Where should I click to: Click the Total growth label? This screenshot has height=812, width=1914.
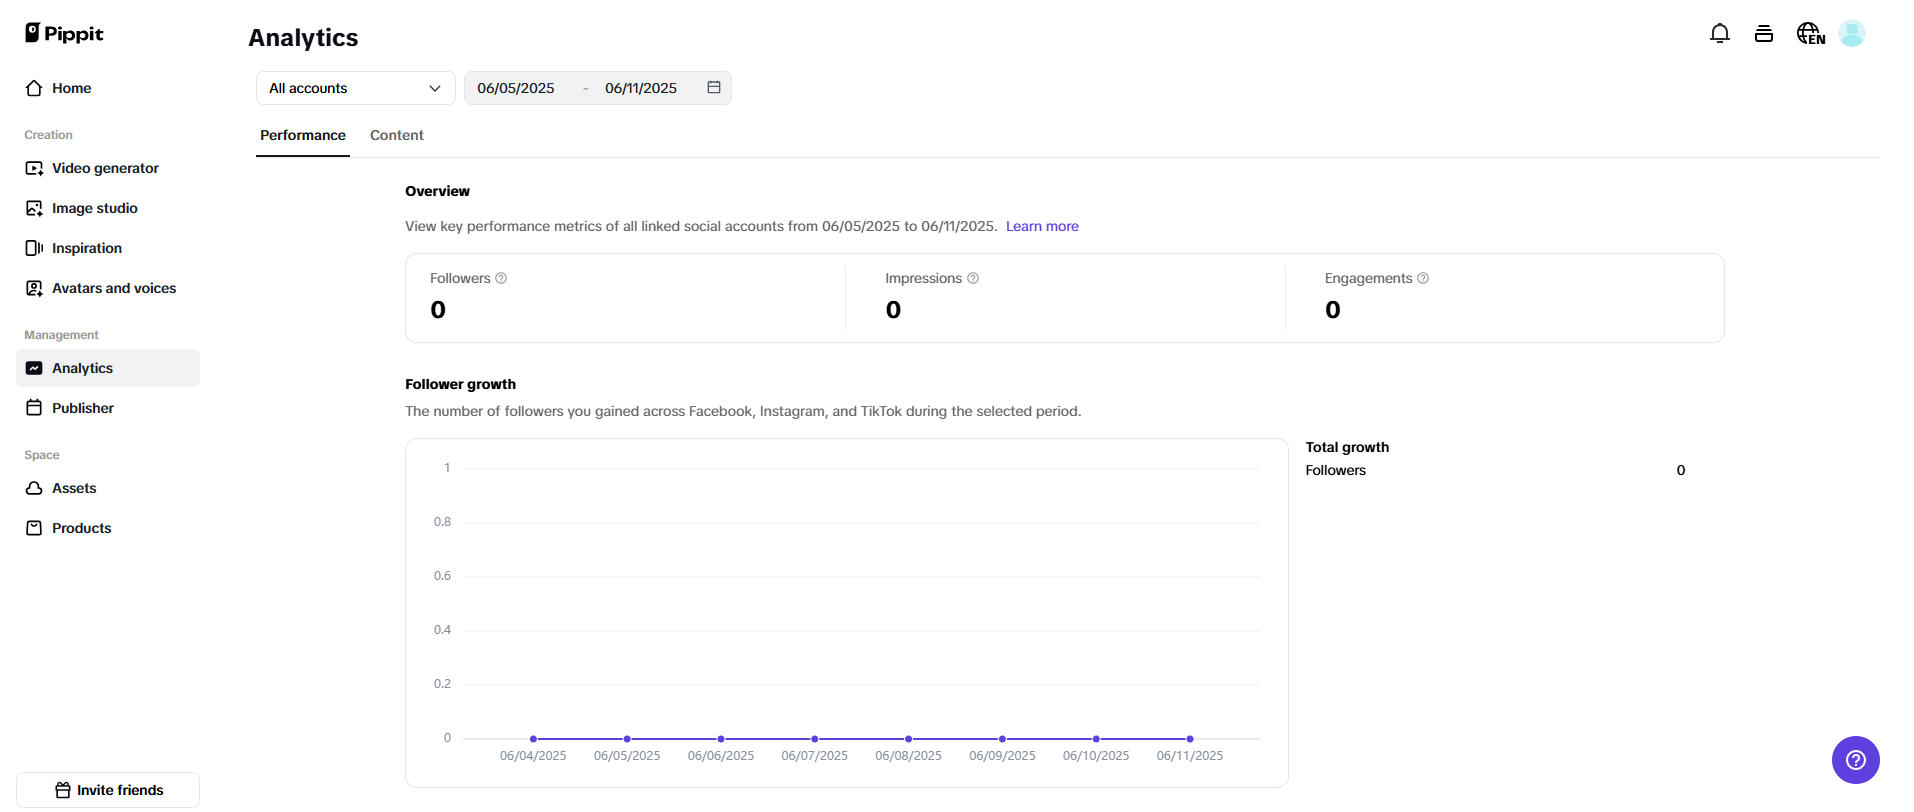[x=1347, y=447]
